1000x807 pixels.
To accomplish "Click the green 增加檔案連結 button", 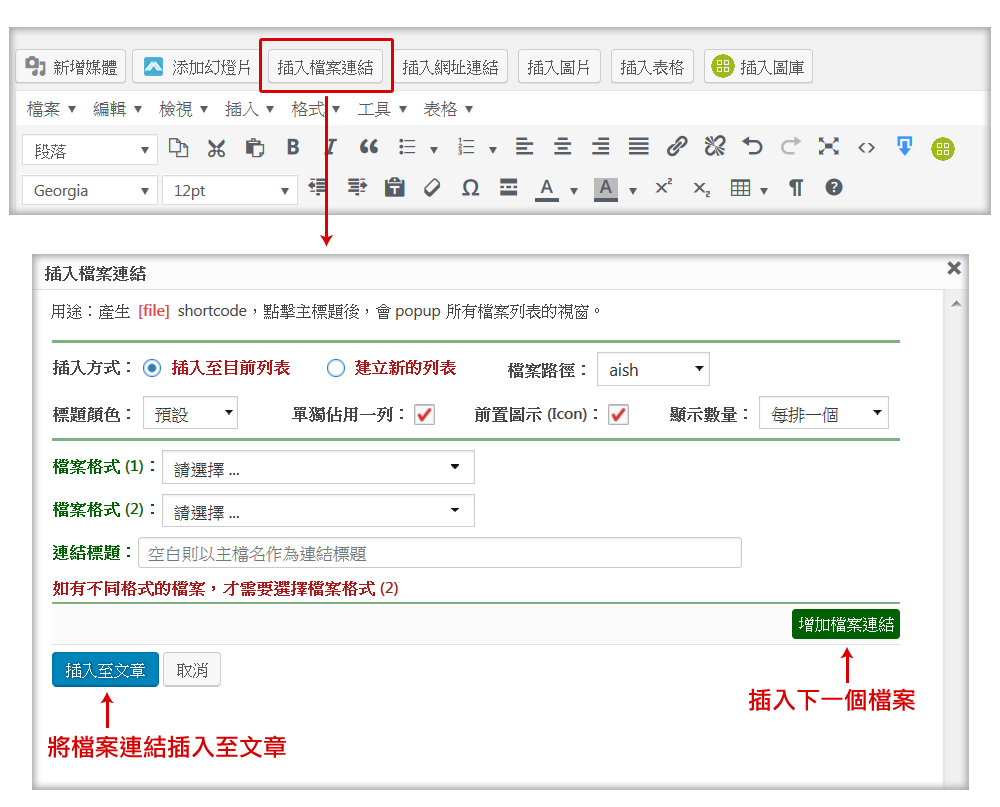I will [845, 624].
